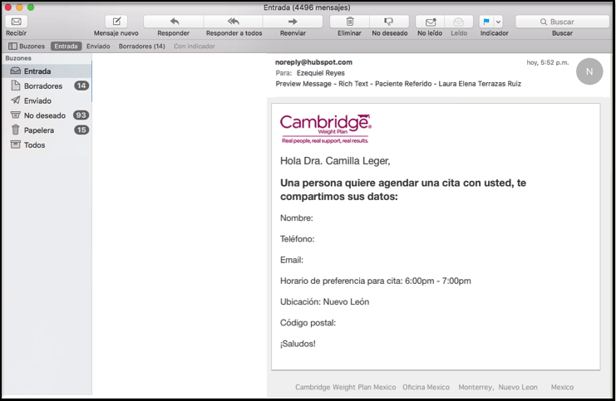
Task: Select Con indicador in favorites bar
Action: tap(194, 46)
